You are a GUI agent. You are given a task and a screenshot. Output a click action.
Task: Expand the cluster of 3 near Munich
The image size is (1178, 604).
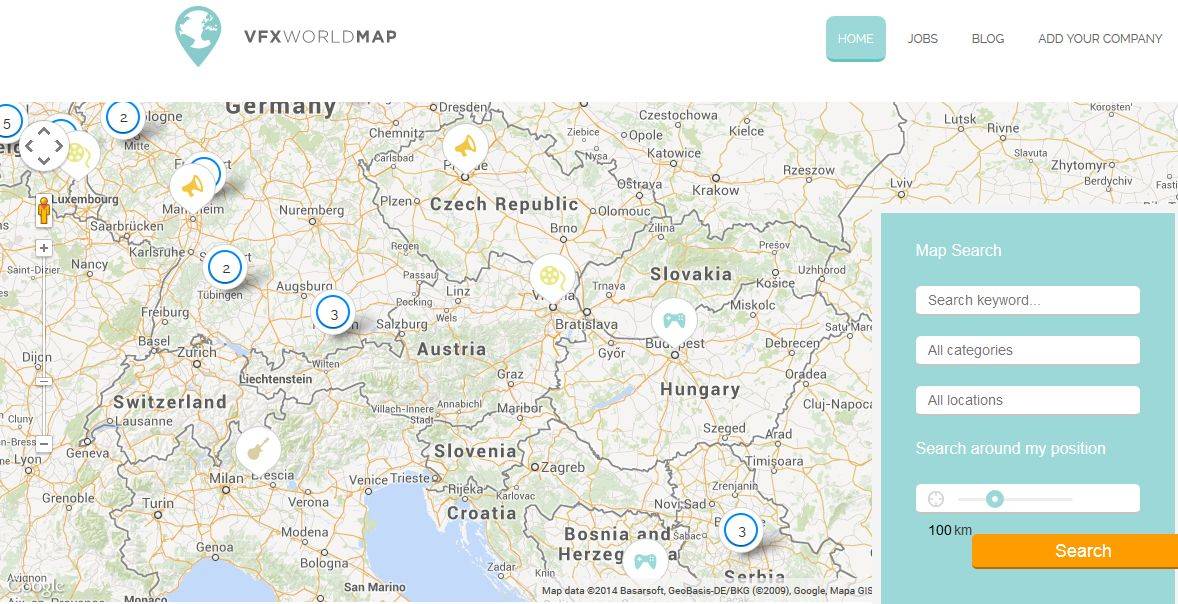coord(334,314)
